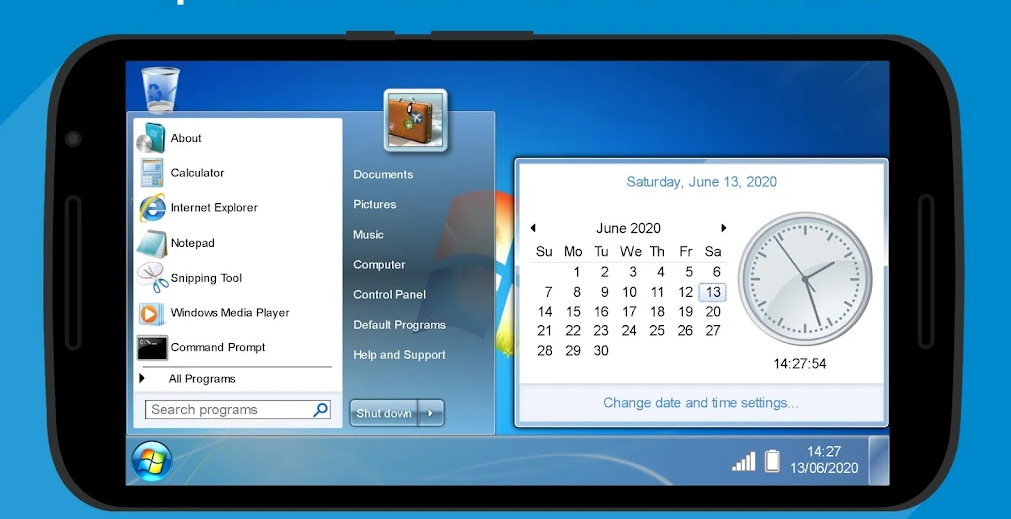Launch Internet Explorer via its icon
This screenshot has width=1011, height=519.
tap(152, 208)
